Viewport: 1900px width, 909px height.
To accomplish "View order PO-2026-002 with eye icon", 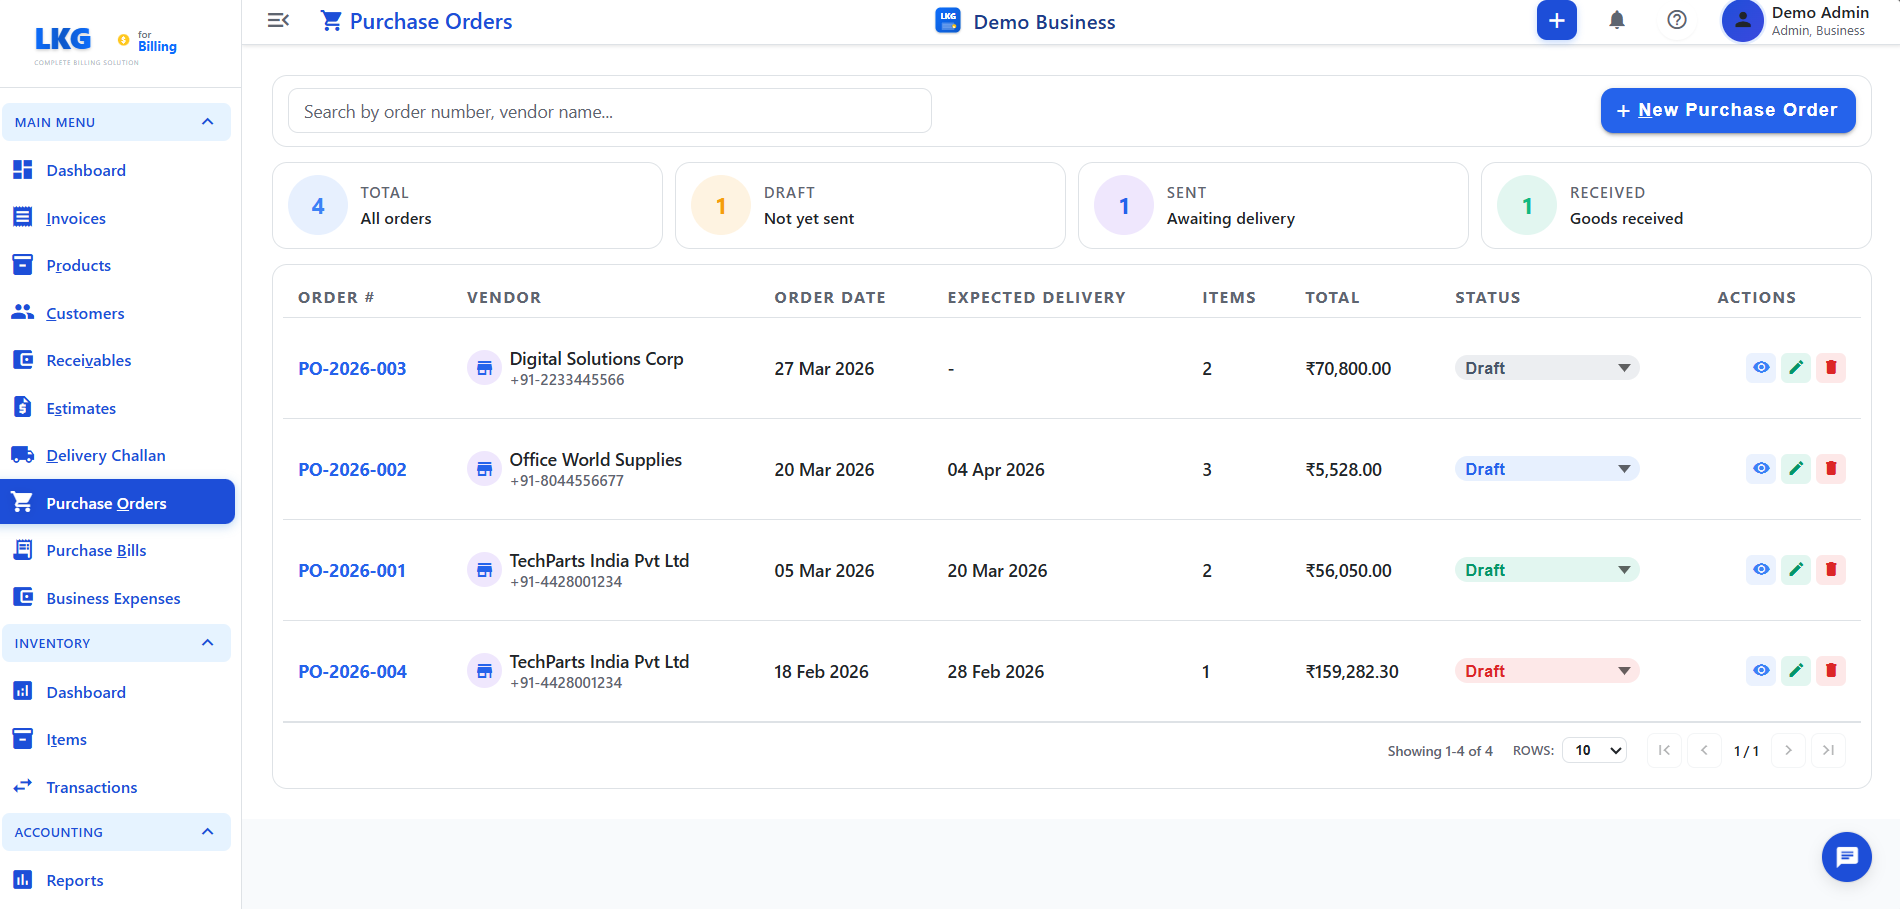I will click(1761, 469).
